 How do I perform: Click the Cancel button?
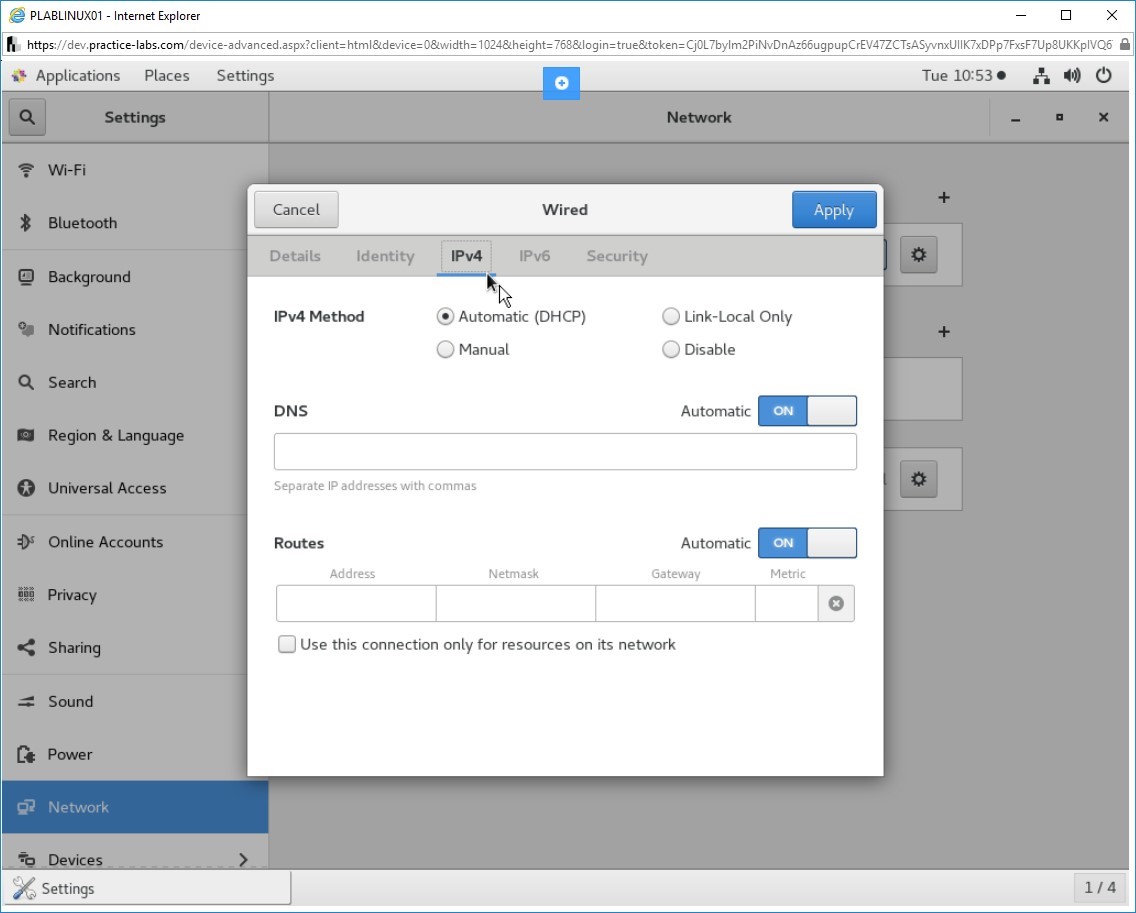[x=296, y=210]
